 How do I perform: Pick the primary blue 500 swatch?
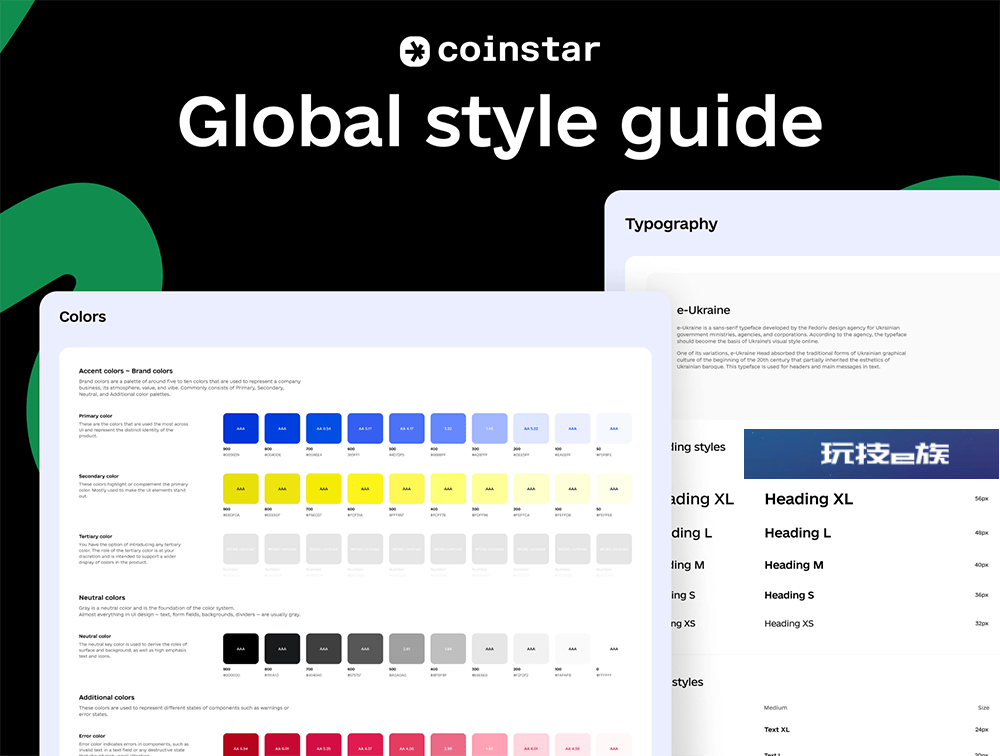tap(406, 428)
